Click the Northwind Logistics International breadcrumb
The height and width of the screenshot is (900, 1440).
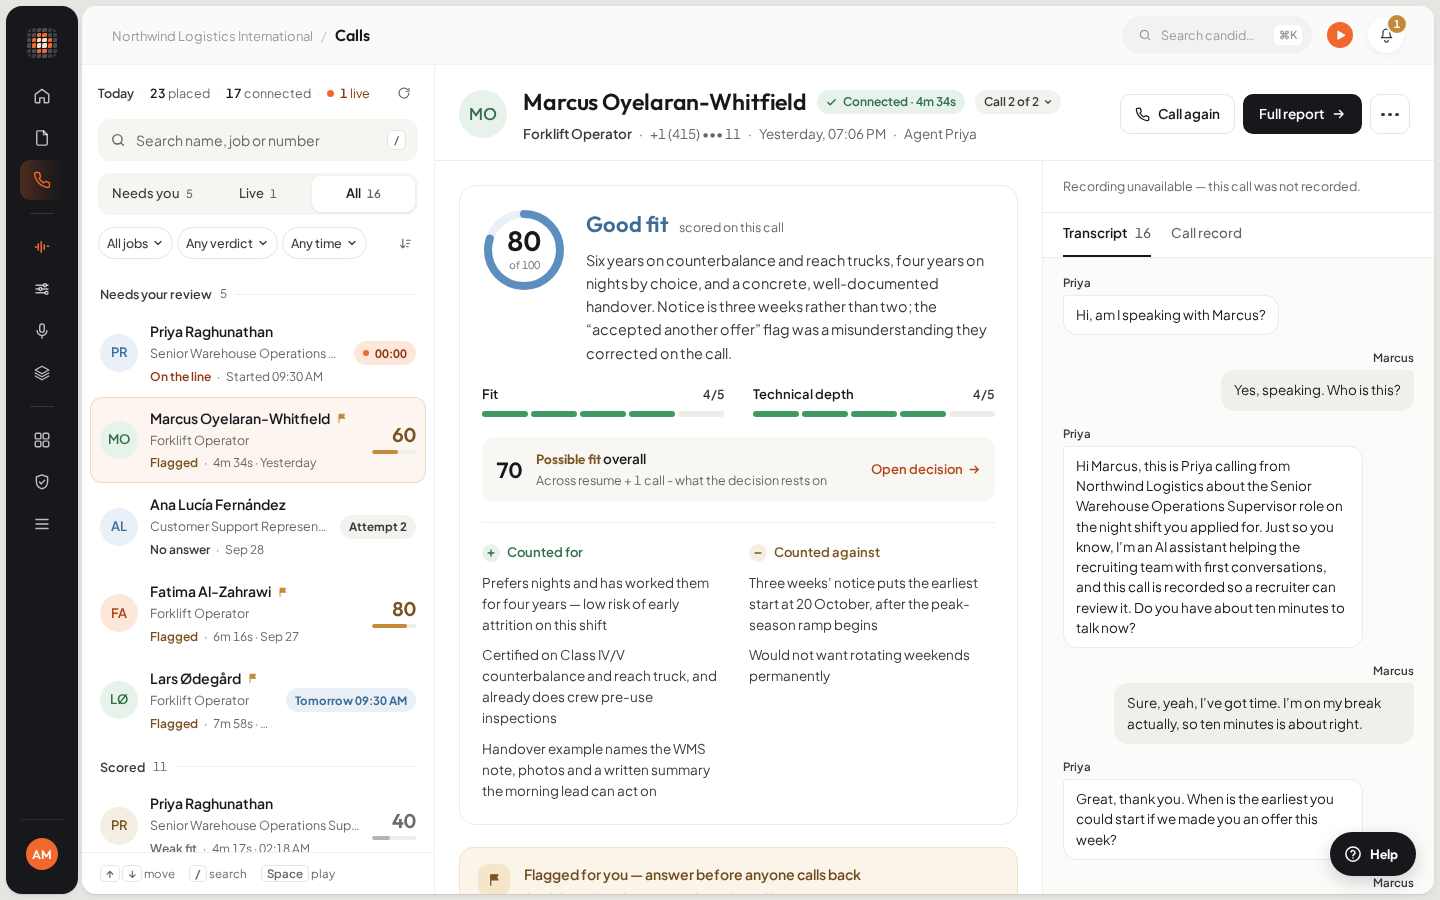[212, 36]
